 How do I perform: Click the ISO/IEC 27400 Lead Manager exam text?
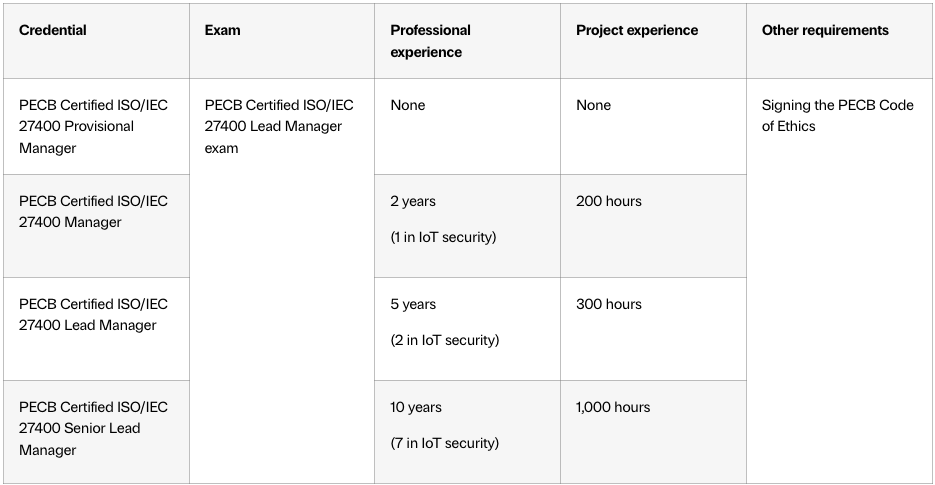(278, 126)
